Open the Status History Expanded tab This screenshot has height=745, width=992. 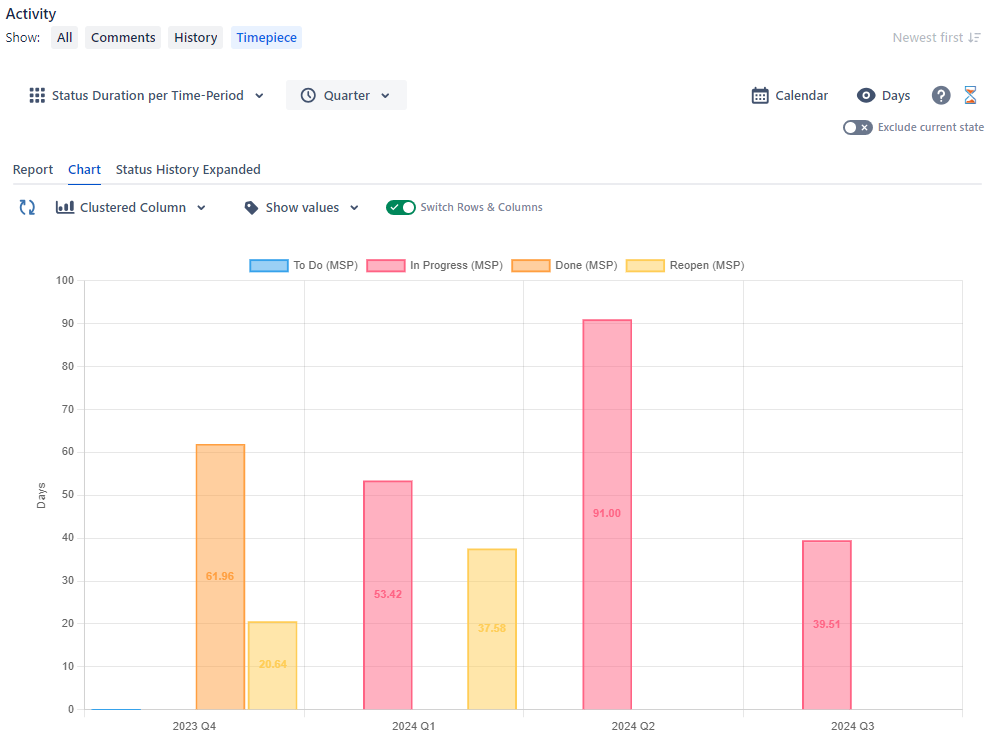click(x=188, y=169)
